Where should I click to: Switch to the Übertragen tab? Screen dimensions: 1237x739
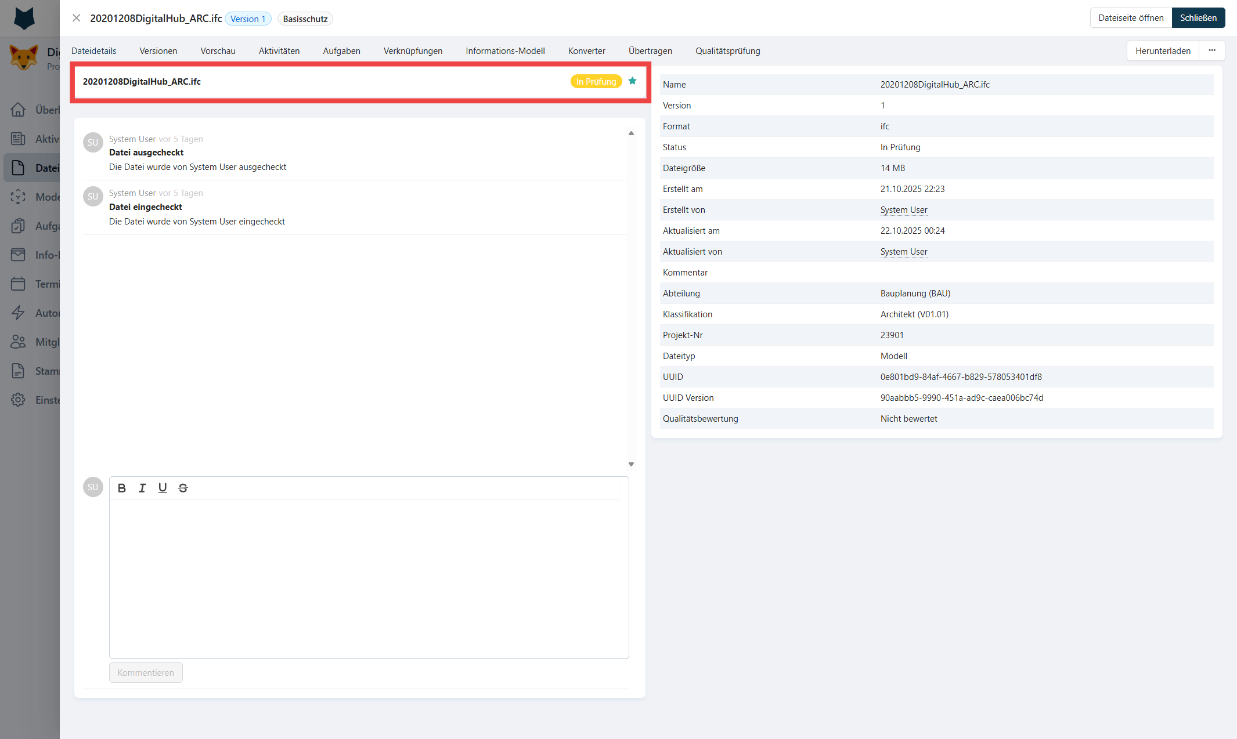[x=650, y=51]
